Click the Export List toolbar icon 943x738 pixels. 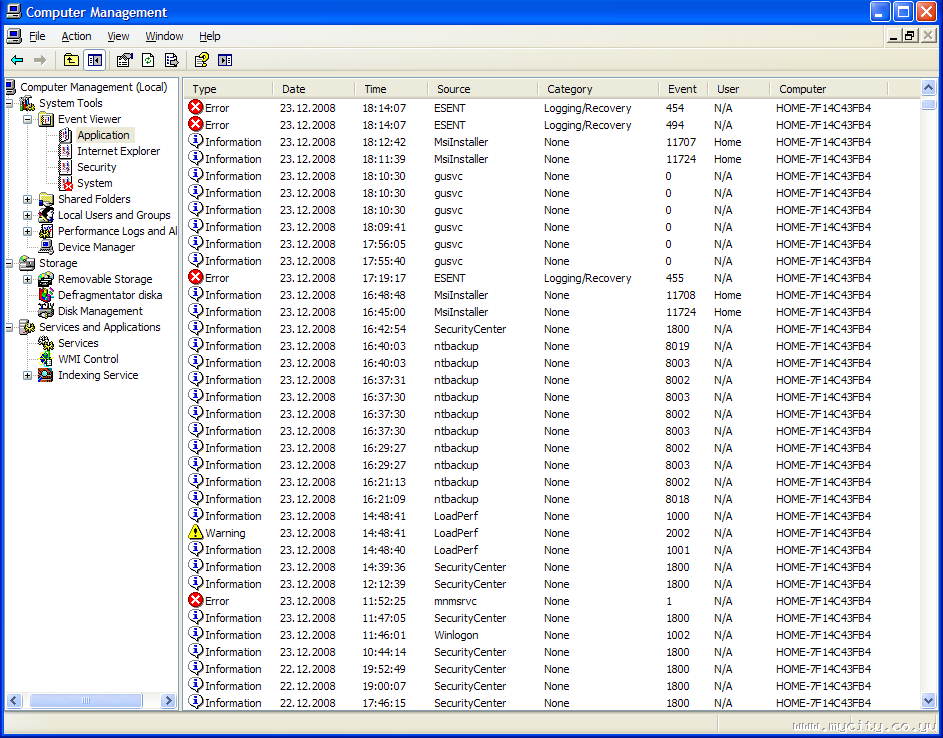coord(171,60)
